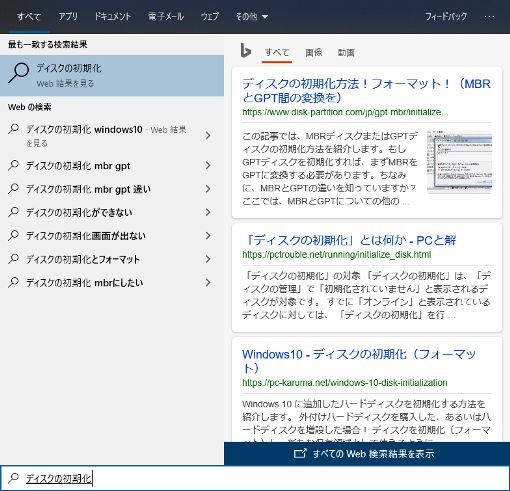Click description text of pctrouble.net result
This screenshot has width=510, height=491.
coord(366,295)
